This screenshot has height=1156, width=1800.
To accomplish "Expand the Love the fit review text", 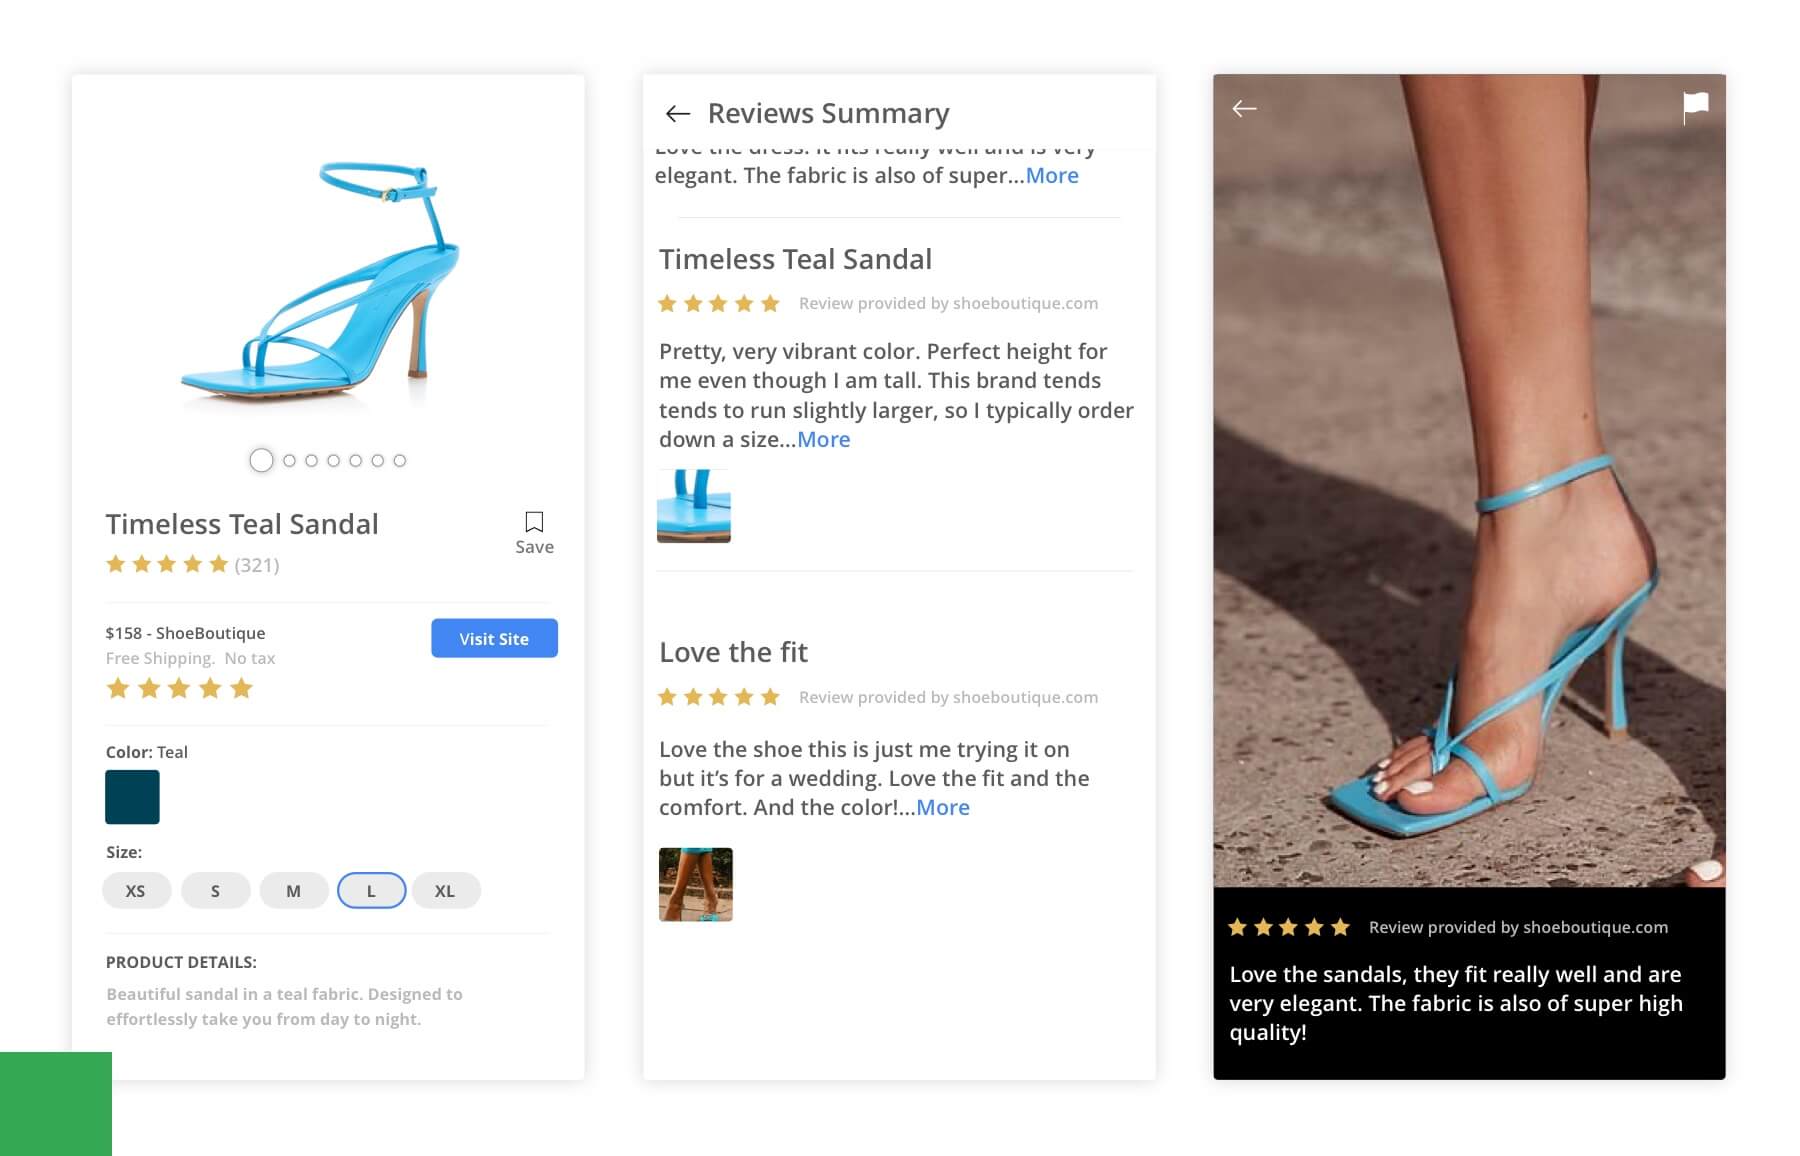I will pos(943,807).
